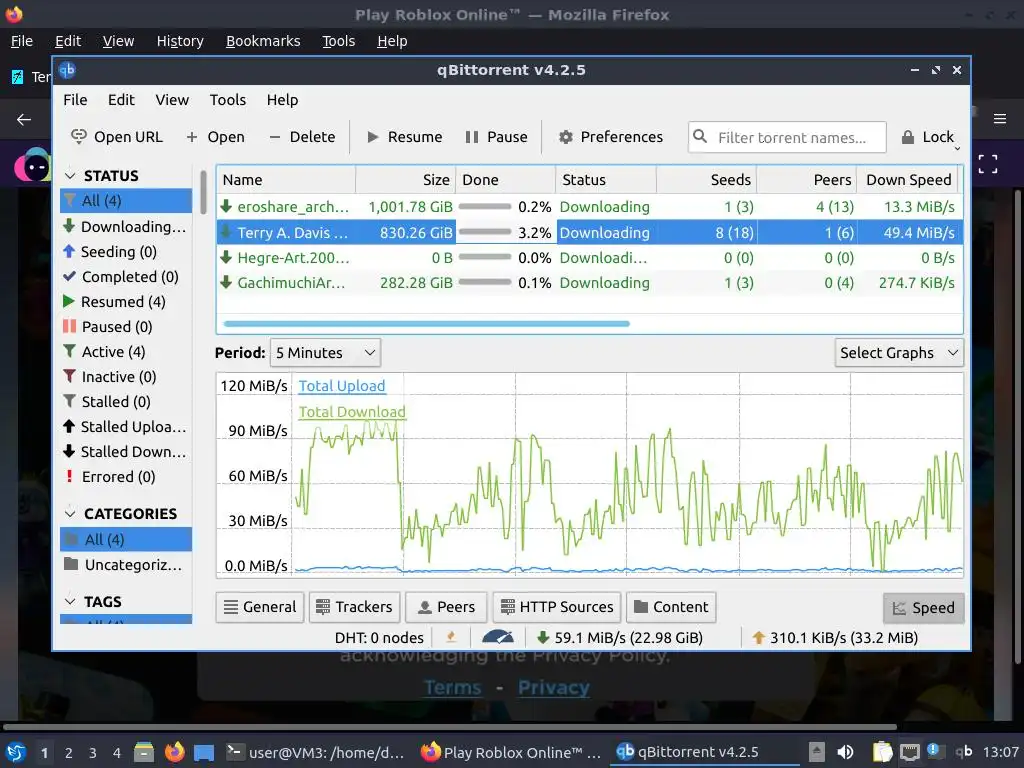The image size is (1024, 768).
Task: Filter by Paused (0) status
Action: coord(126,327)
